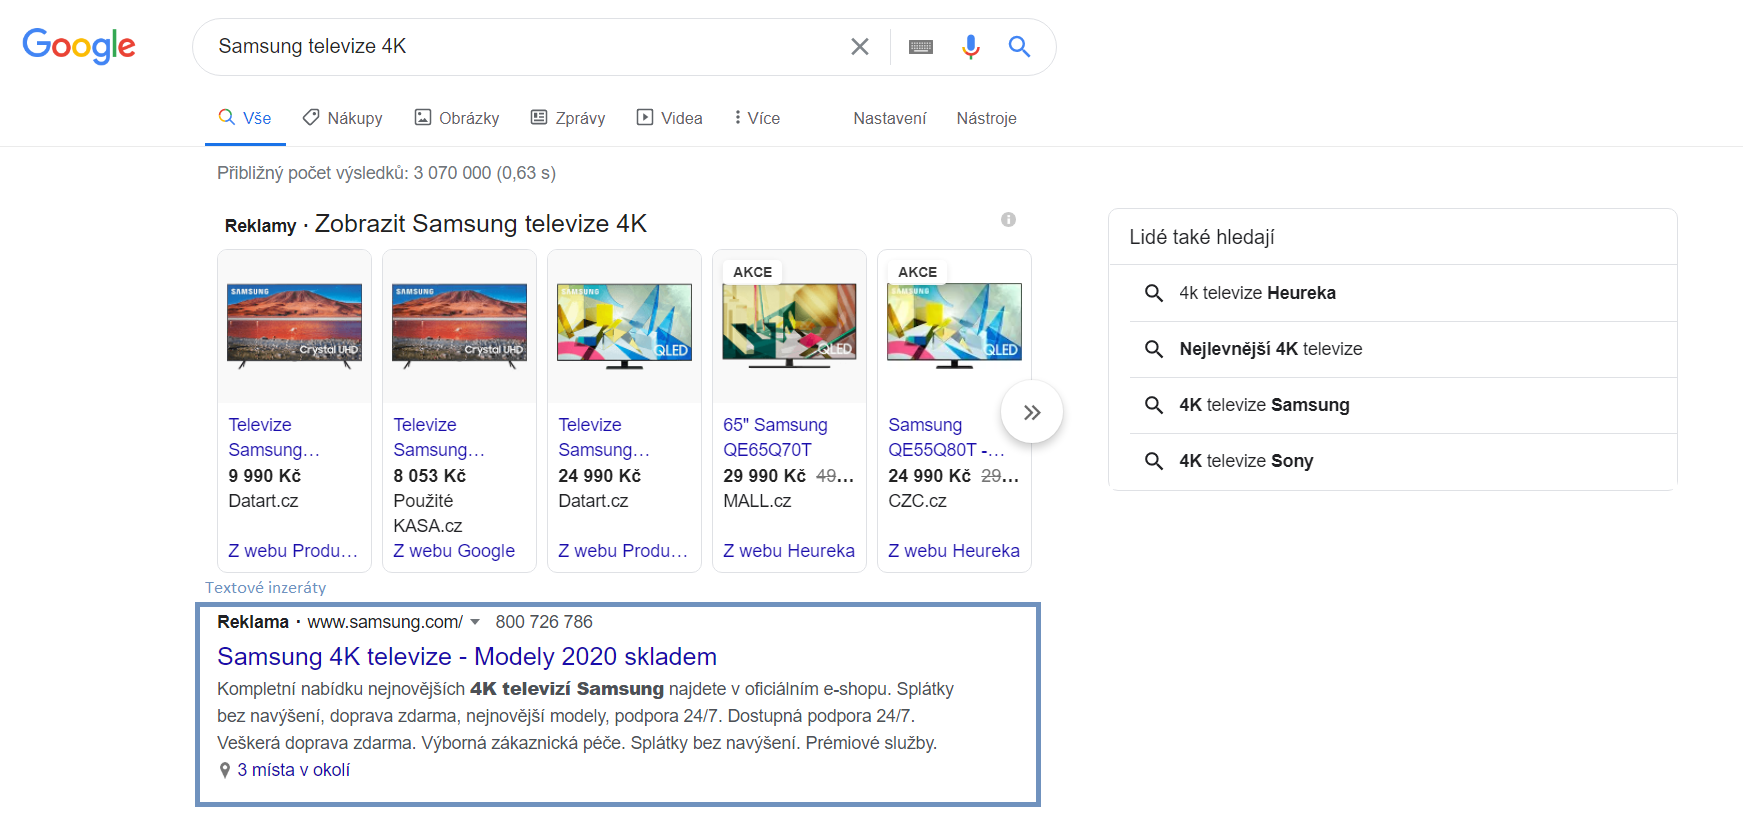Open Nastavení settings
This screenshot has height=817, width=1743.
(x=889, y=118)
